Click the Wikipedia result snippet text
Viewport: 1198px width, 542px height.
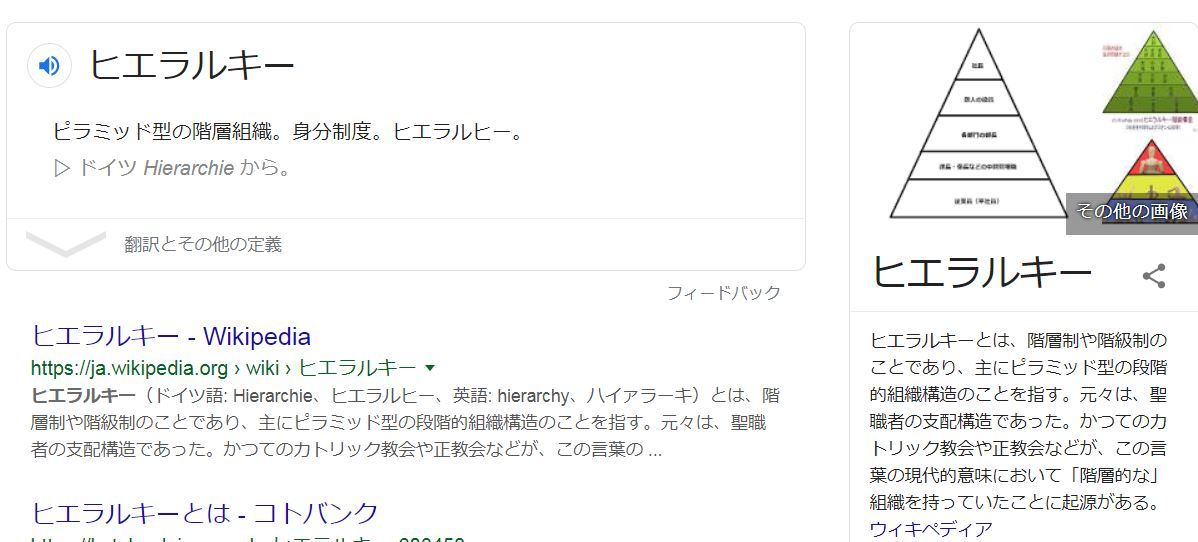tap(405, 423)
